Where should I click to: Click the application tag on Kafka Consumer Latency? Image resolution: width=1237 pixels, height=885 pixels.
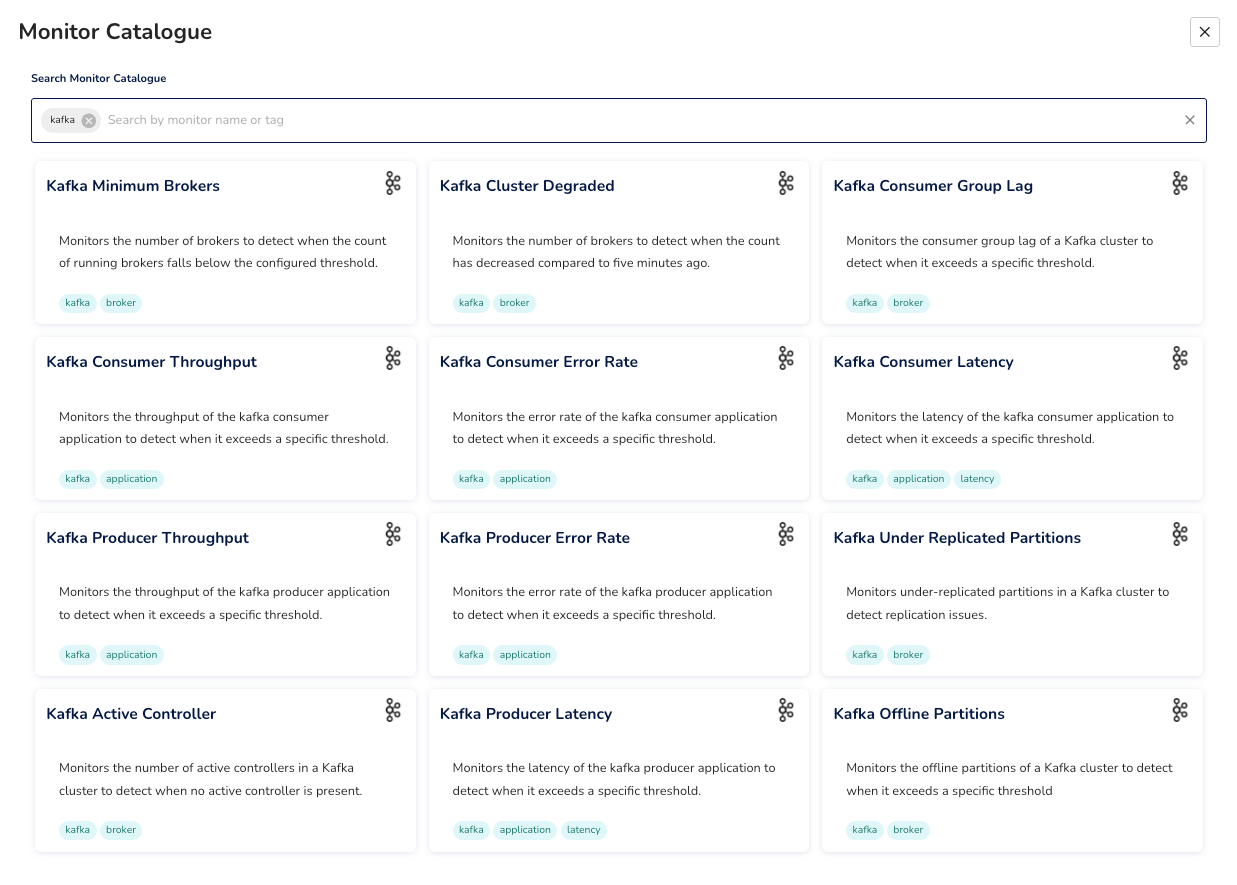(919, 479)
